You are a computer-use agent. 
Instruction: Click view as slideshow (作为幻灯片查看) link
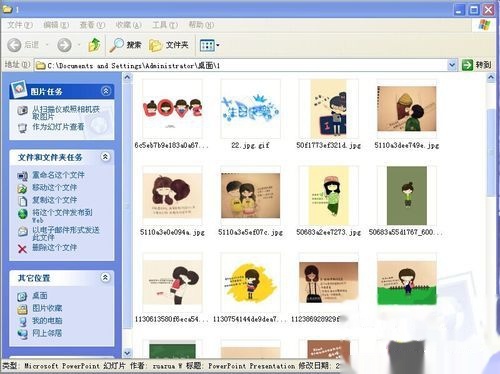tap(58, 127)
